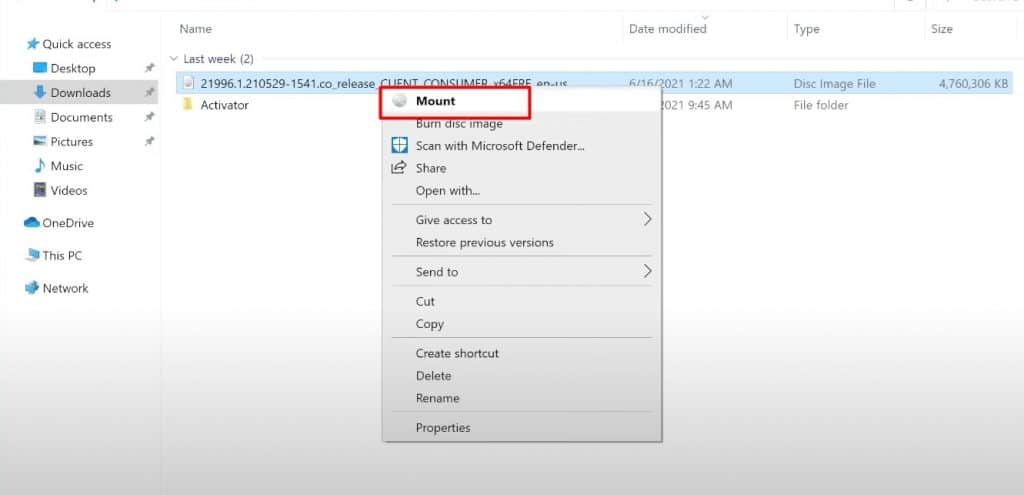Toggle the pin beside Pictures
The height and width of the screenshot is (495, 1024).
(x=150, y=142)
